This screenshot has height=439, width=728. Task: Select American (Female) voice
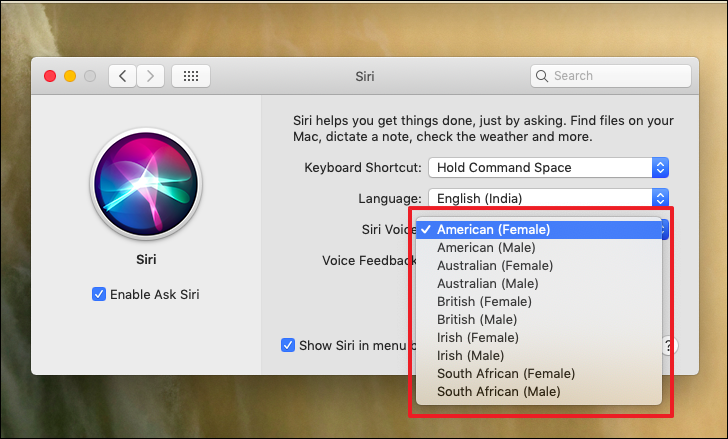point(539,230)
